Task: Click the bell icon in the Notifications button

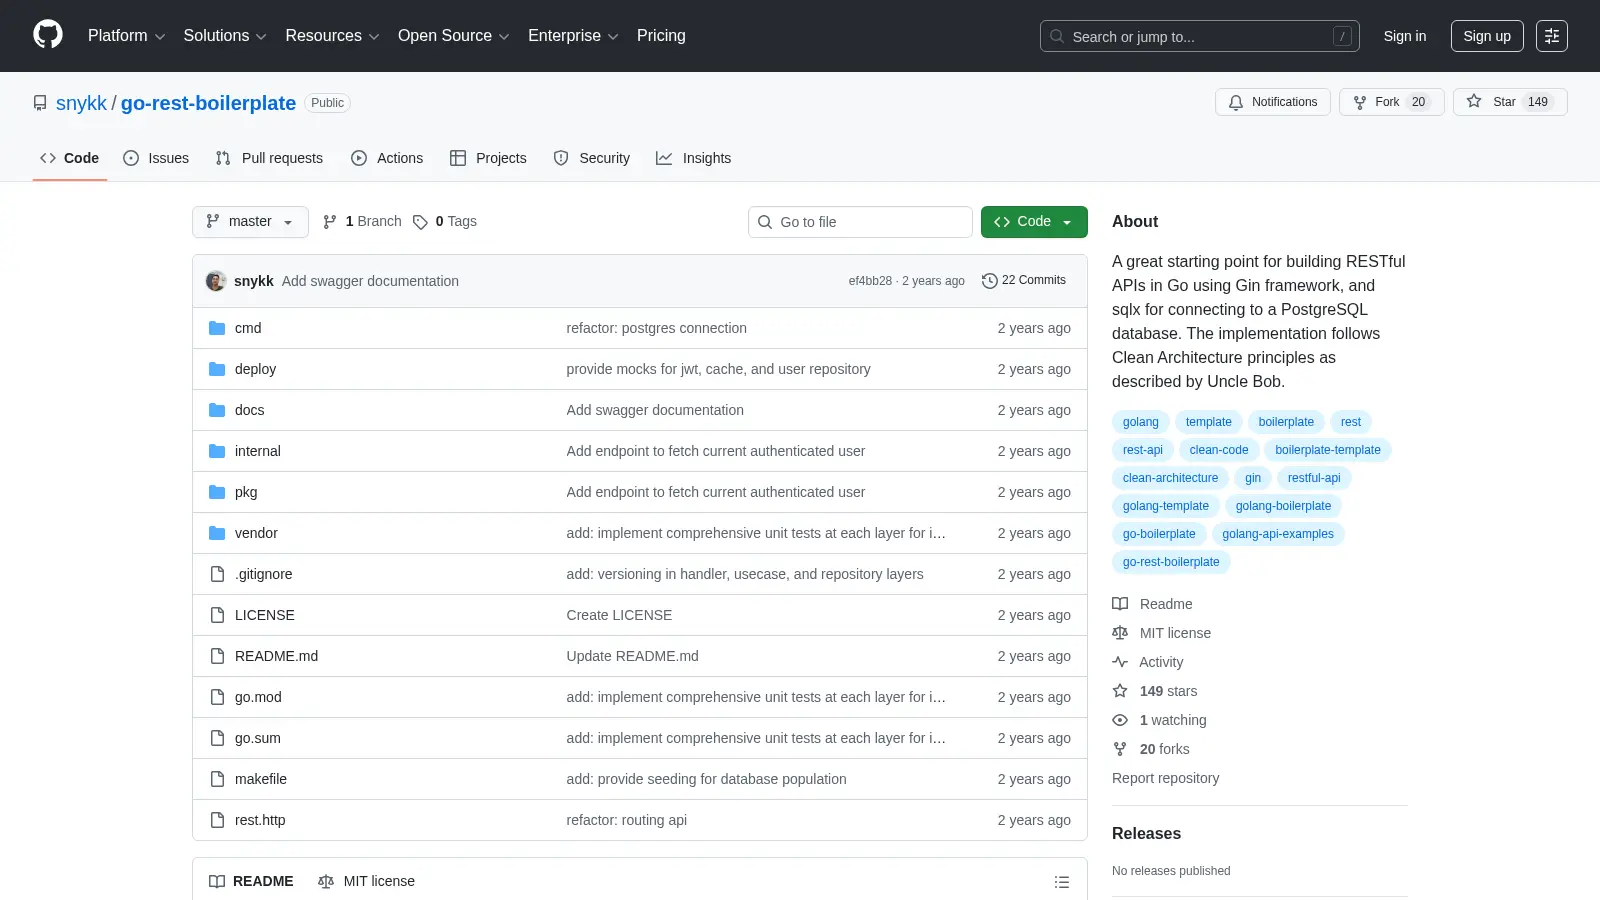Action: (1236, 102)
